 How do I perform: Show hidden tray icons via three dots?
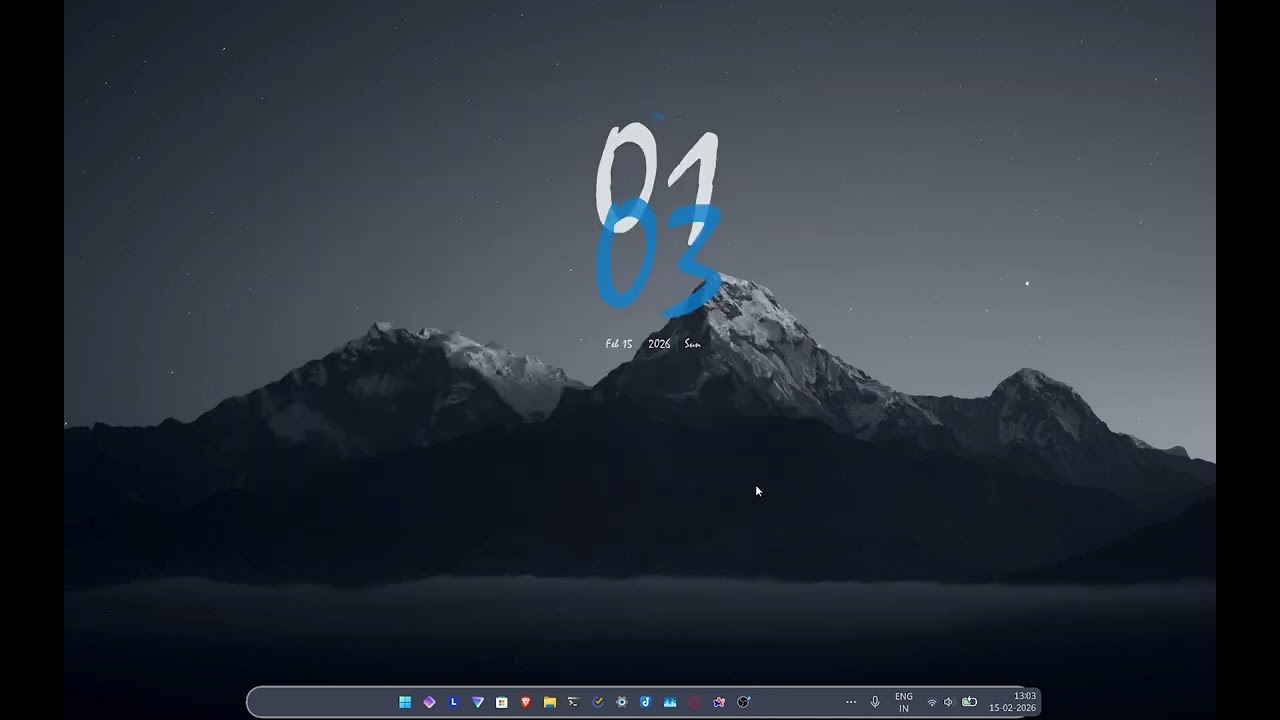tap(851, 702)
